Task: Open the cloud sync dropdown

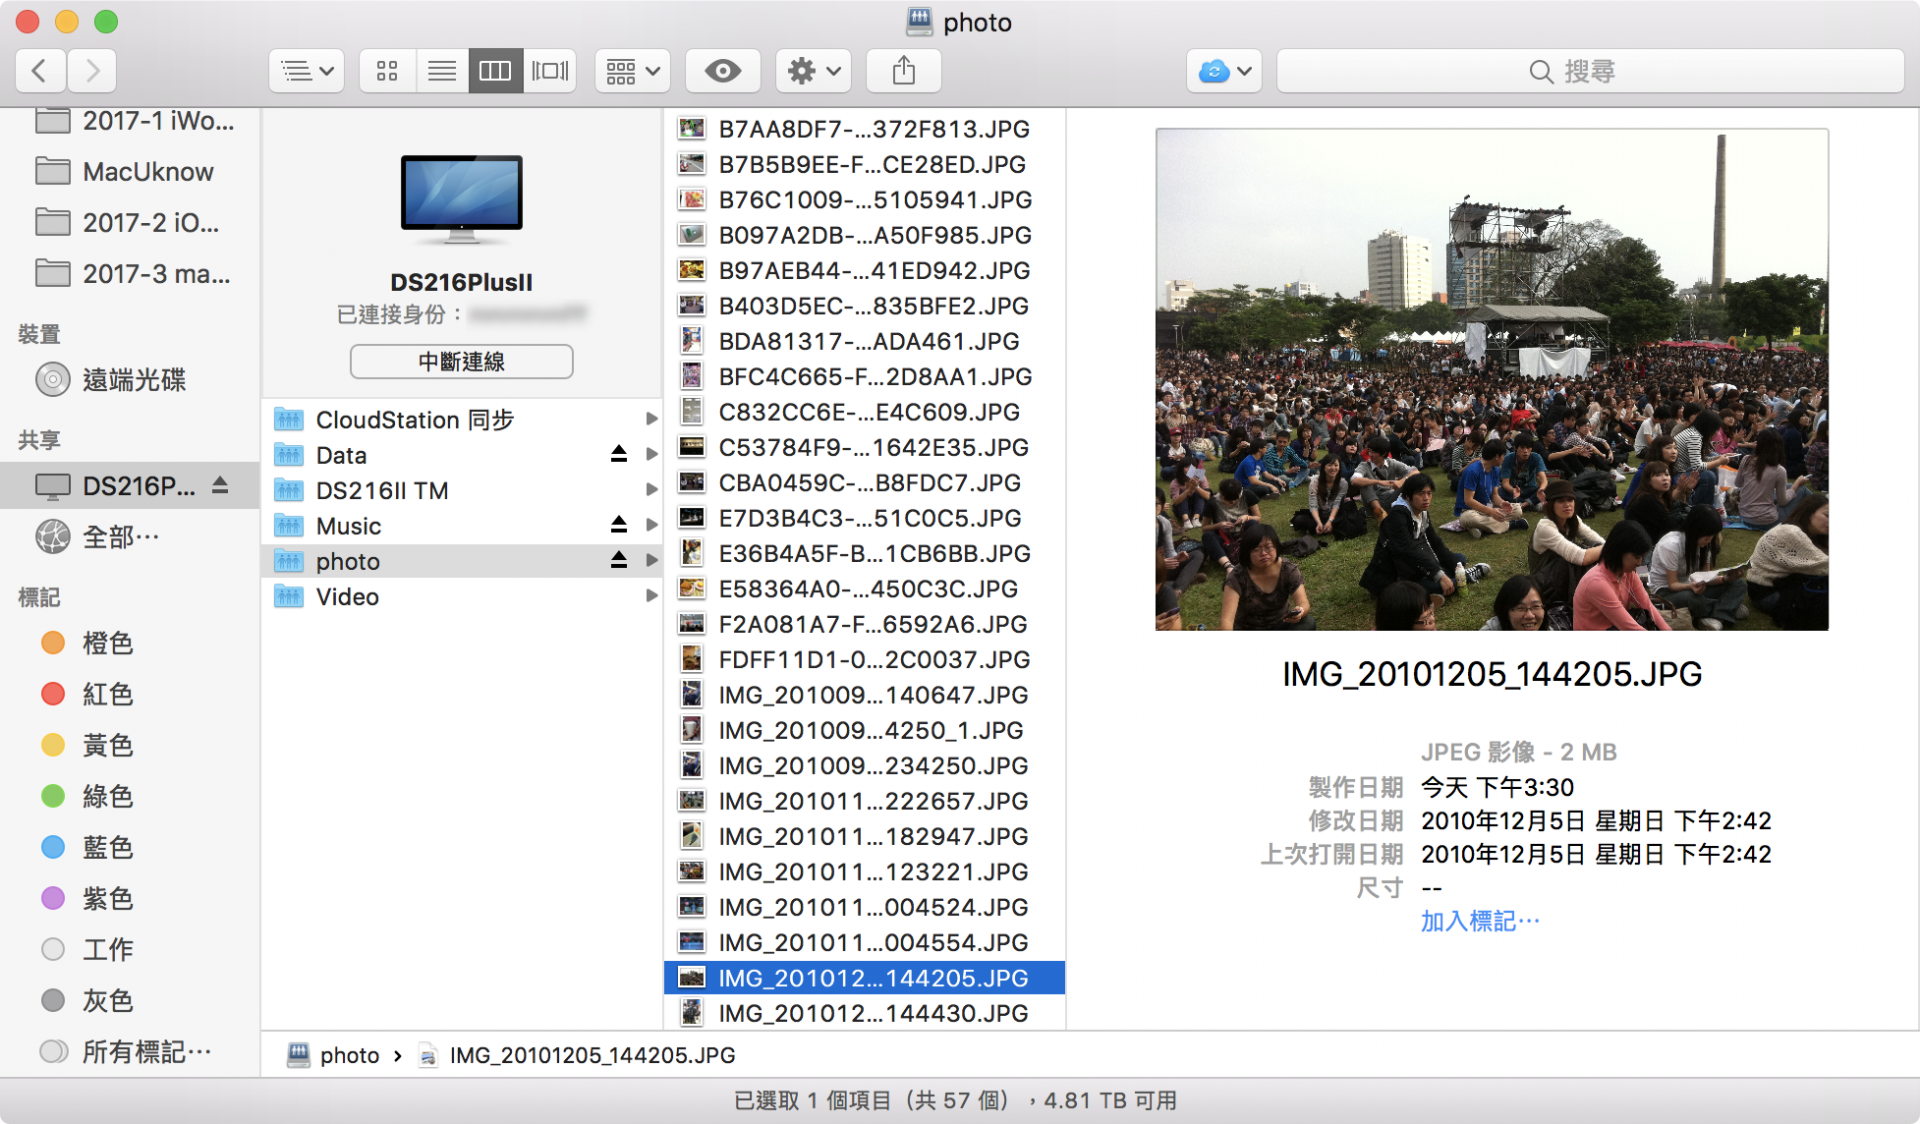Action: click(1224, 71)
